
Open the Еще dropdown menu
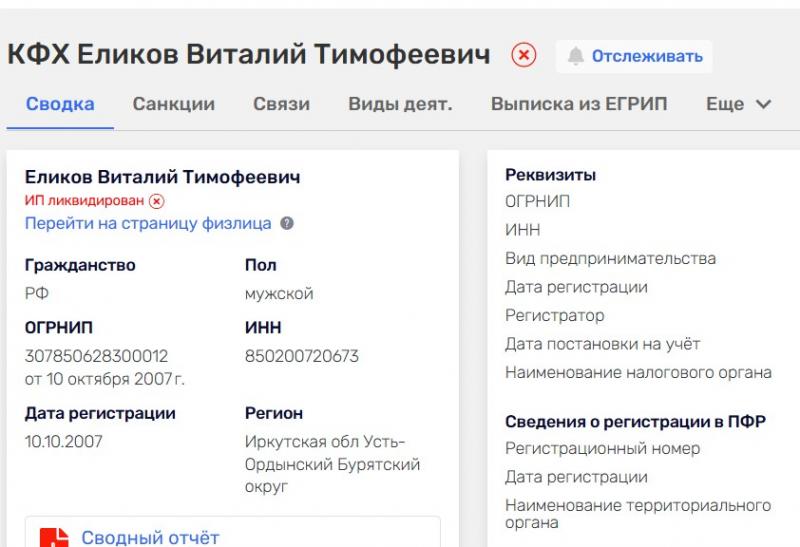pyautogui.click(x=738, y=104)
